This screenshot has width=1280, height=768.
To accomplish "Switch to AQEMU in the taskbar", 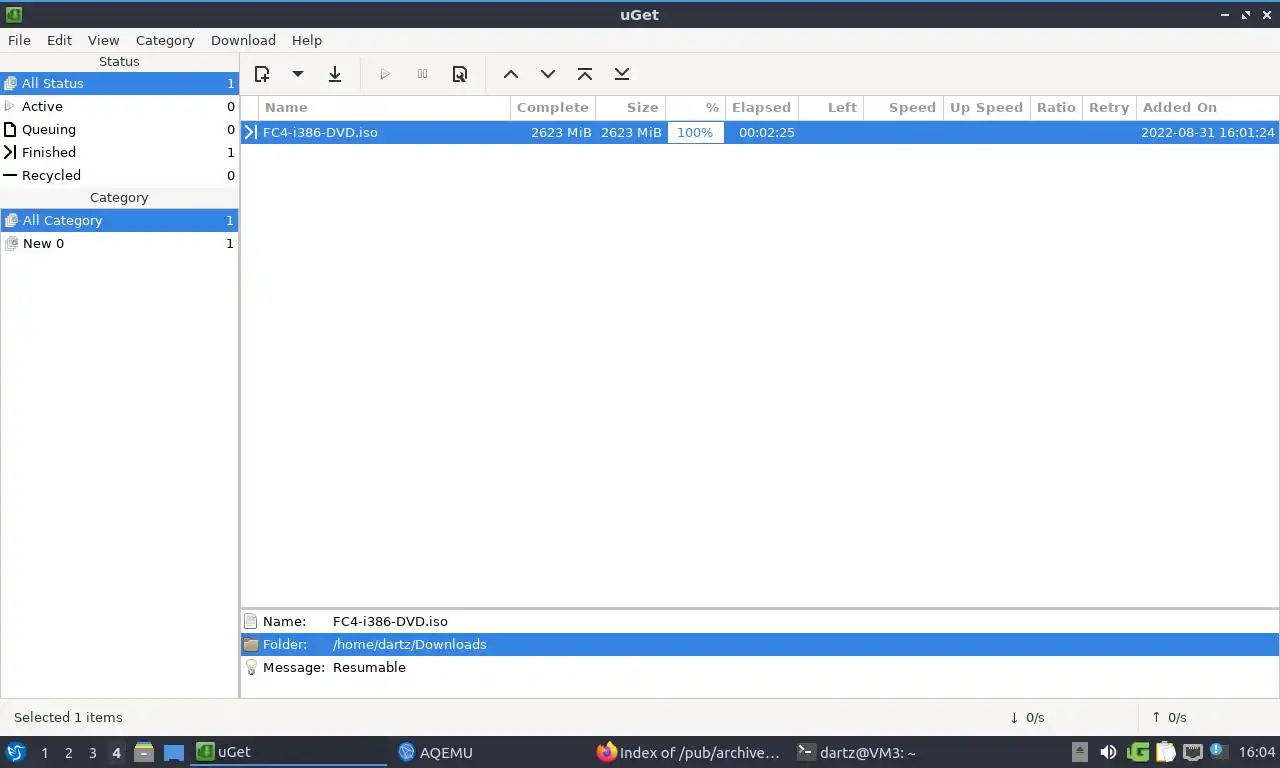I will coord(490,752).
